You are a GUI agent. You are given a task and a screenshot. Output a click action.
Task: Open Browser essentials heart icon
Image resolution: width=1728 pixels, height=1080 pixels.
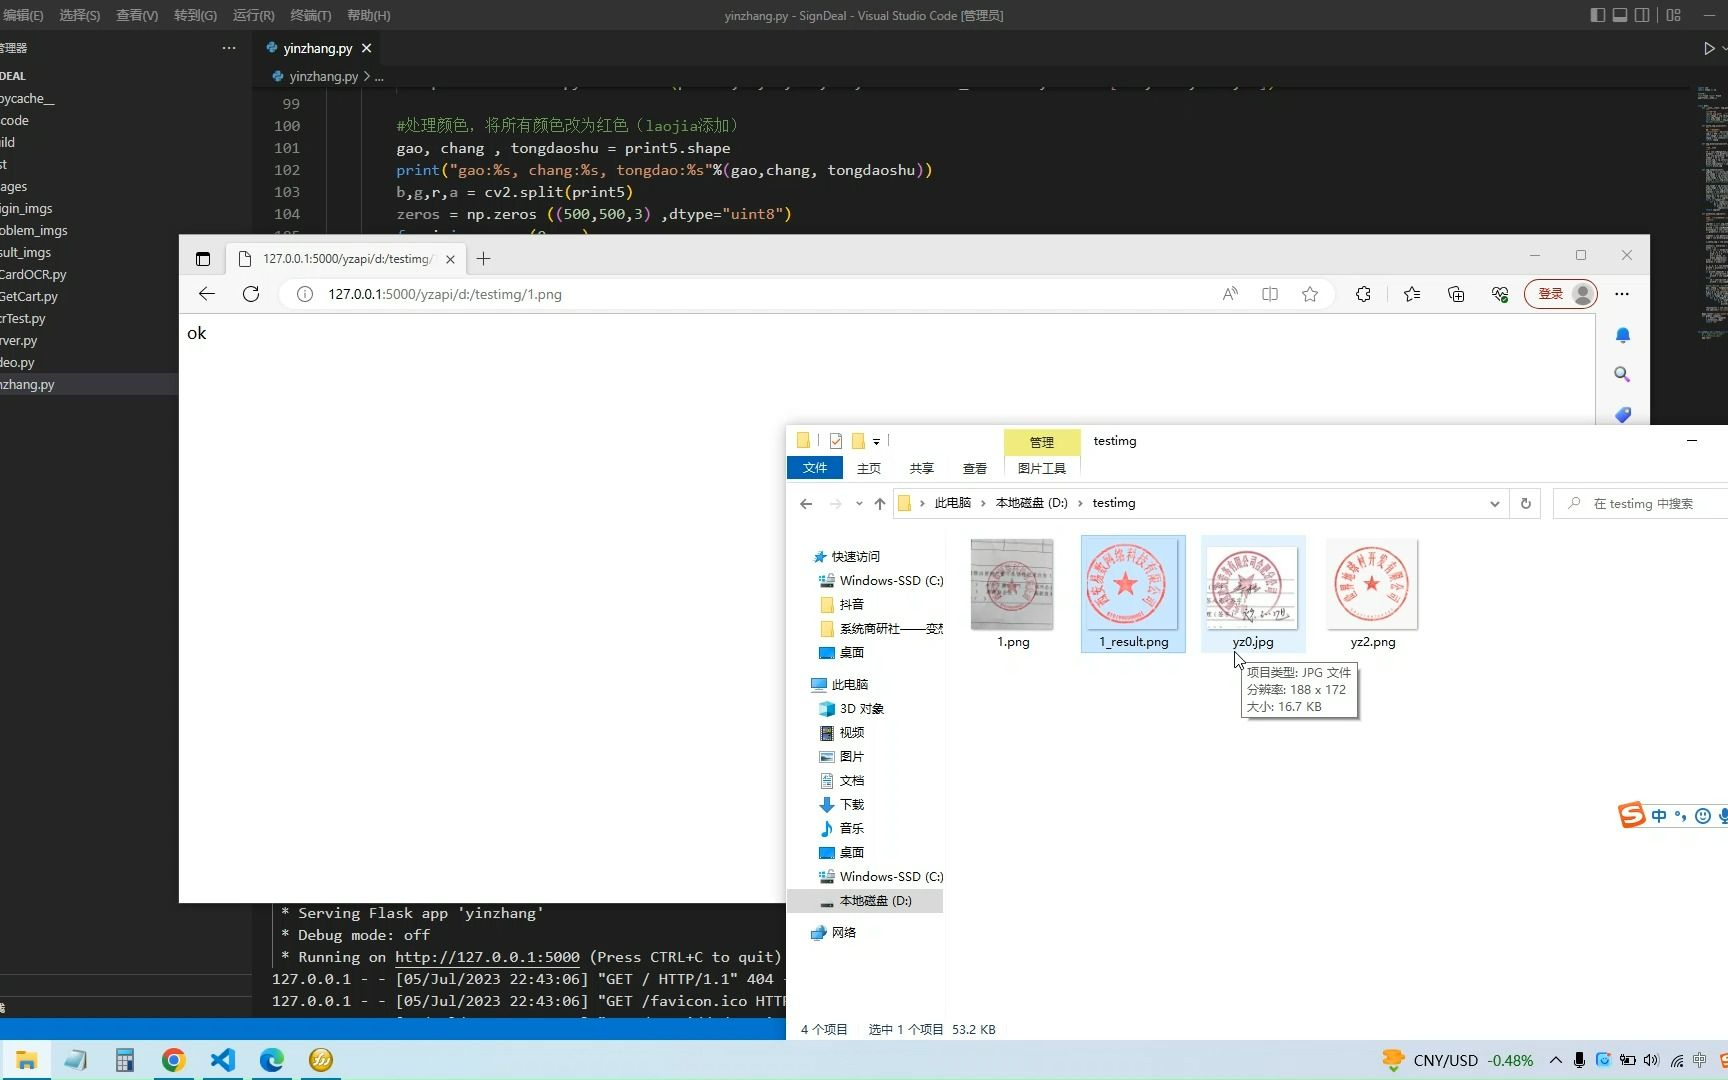tap(1500, 294)
